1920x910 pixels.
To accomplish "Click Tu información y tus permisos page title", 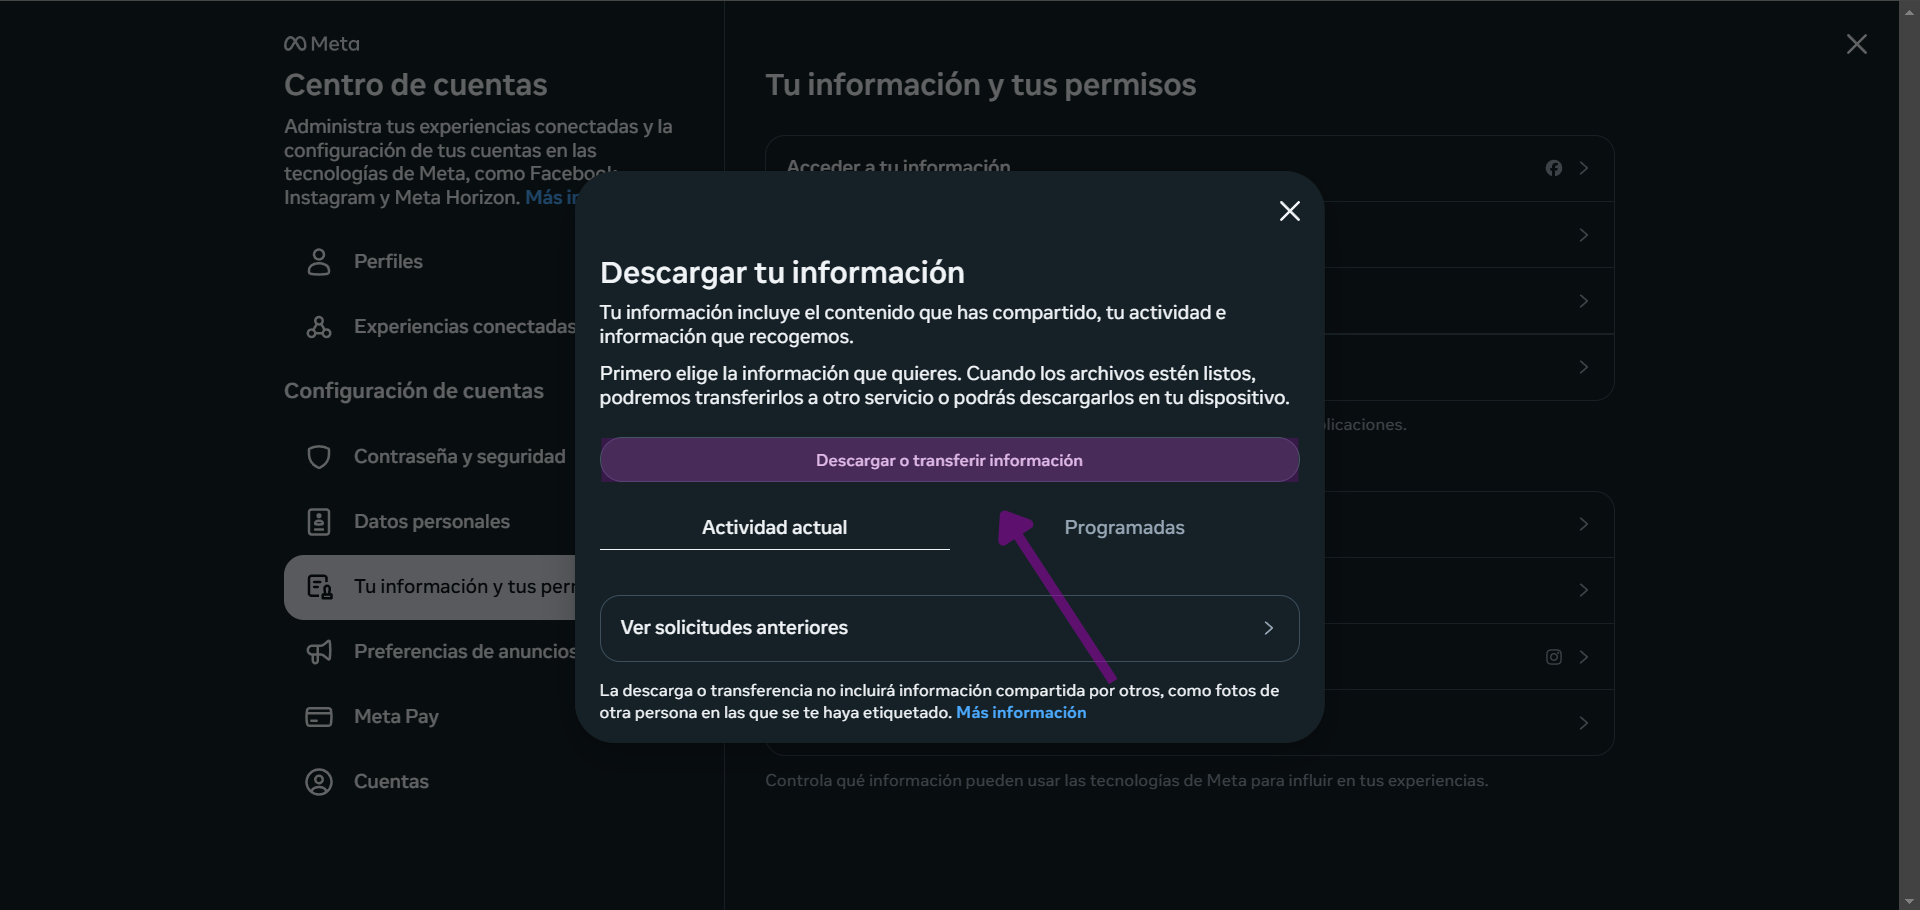I will (x=980, y=85).
